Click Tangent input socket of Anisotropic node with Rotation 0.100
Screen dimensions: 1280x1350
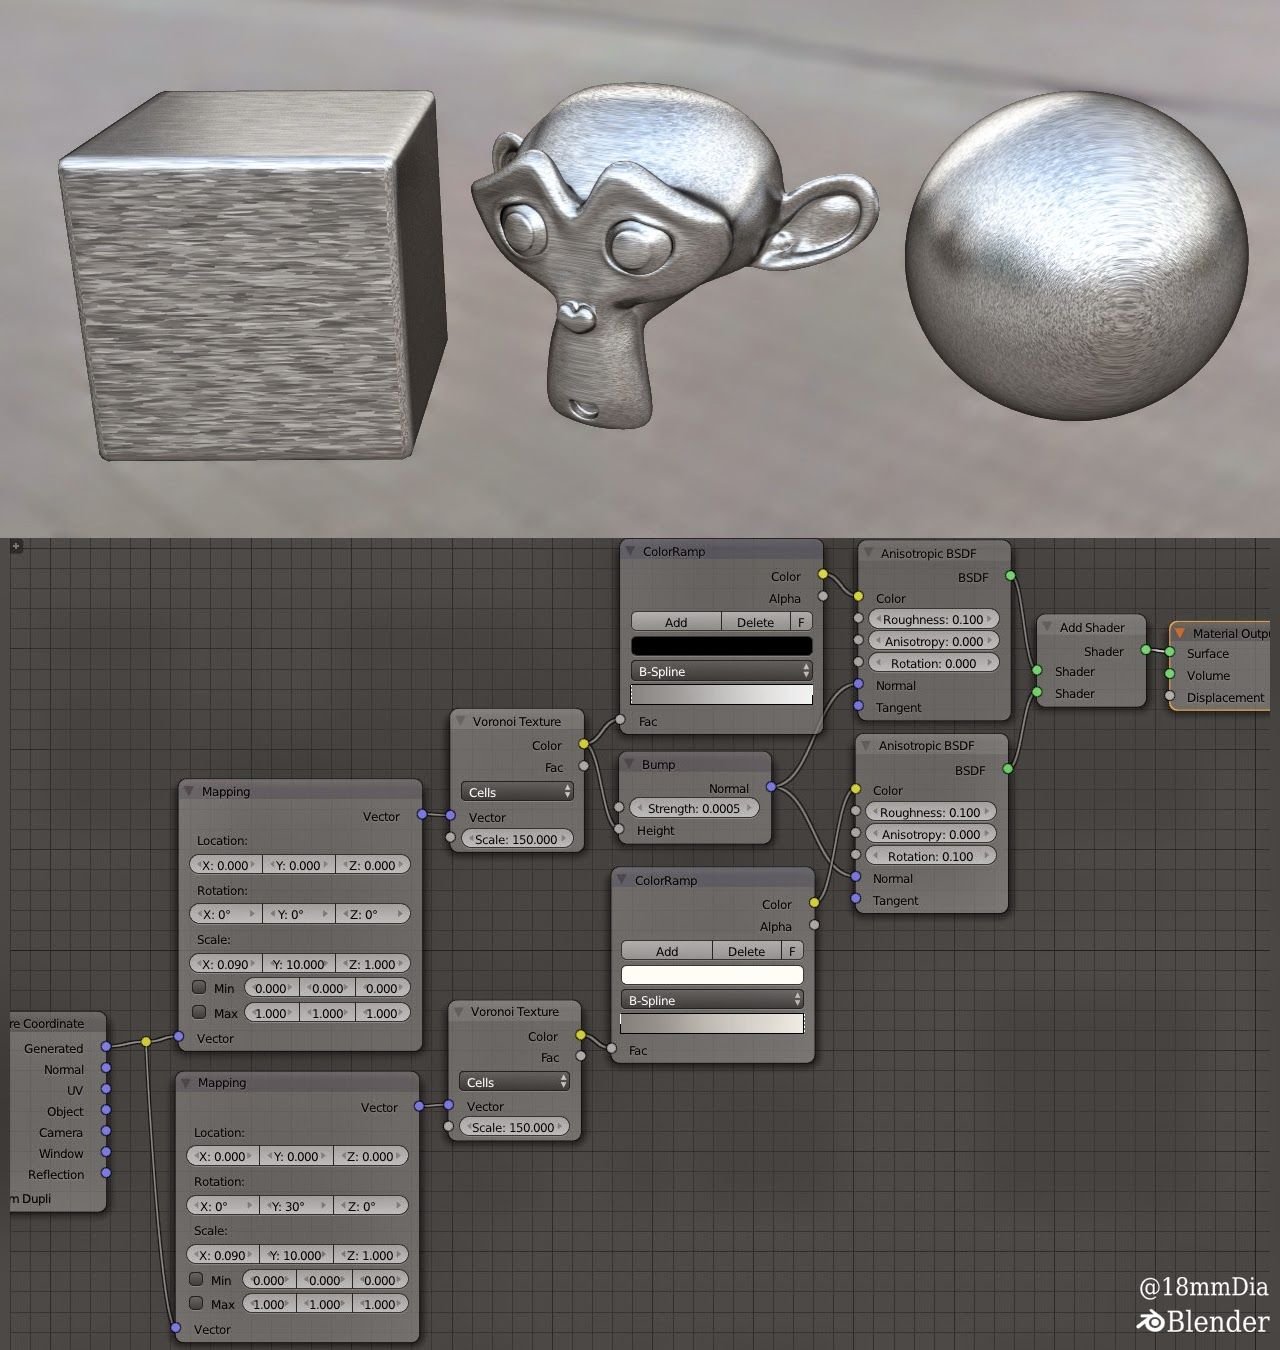tap(856, 899)
